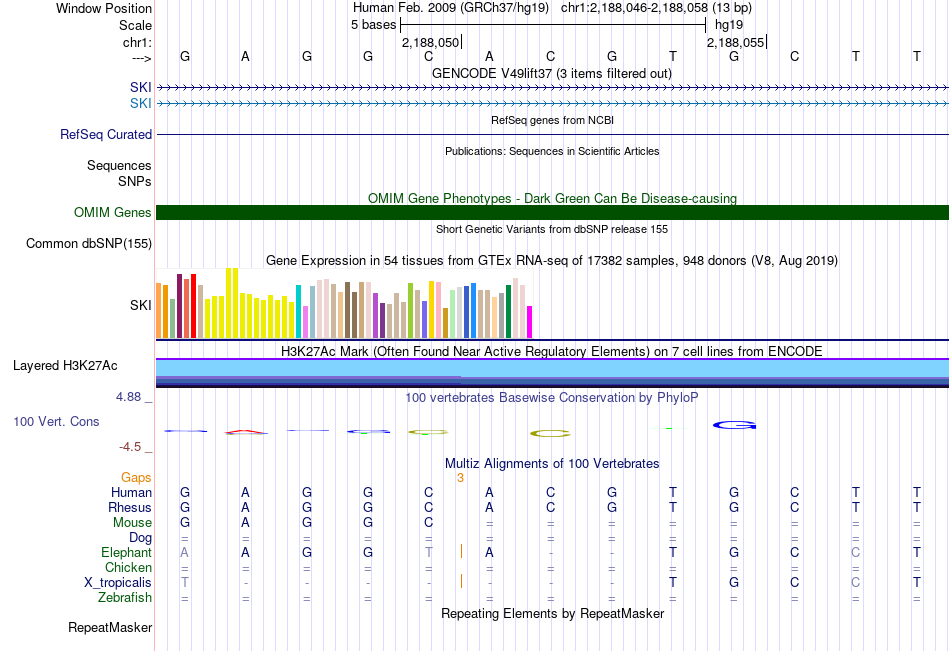Image resolution: width=950 pixels, height=651 pixels.
Task: Click the magenta GTEx bar at the end
Action: [x=530, y=322]
